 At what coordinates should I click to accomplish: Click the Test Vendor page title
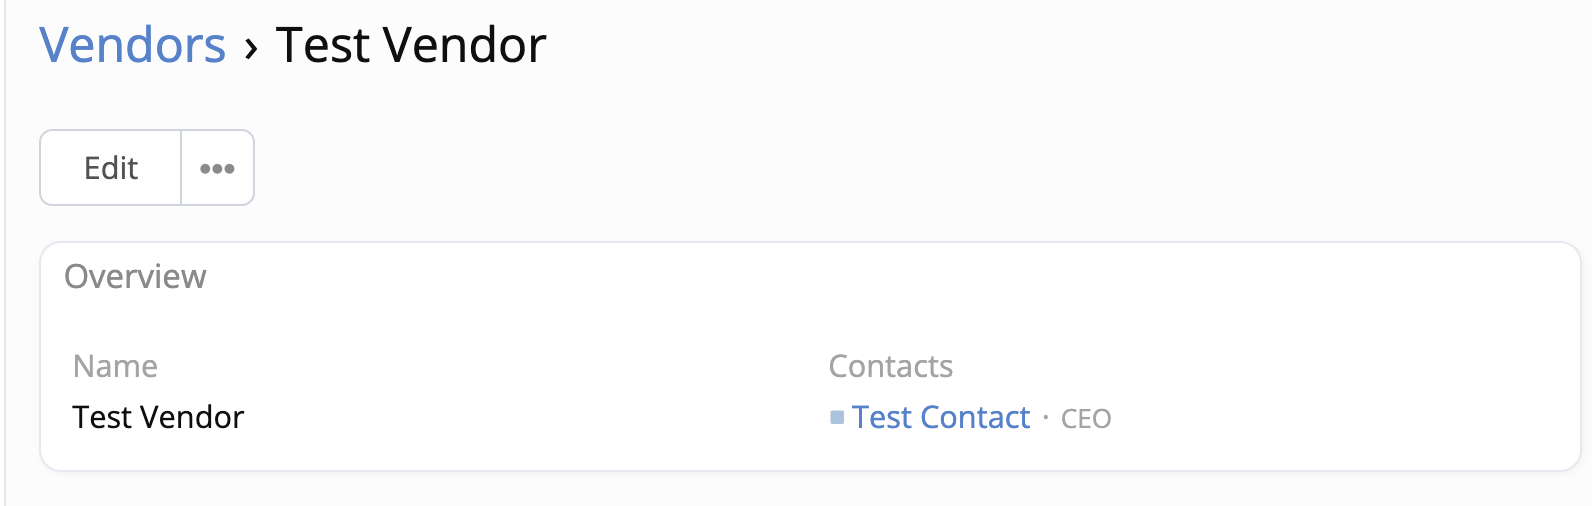pos(410,45)
